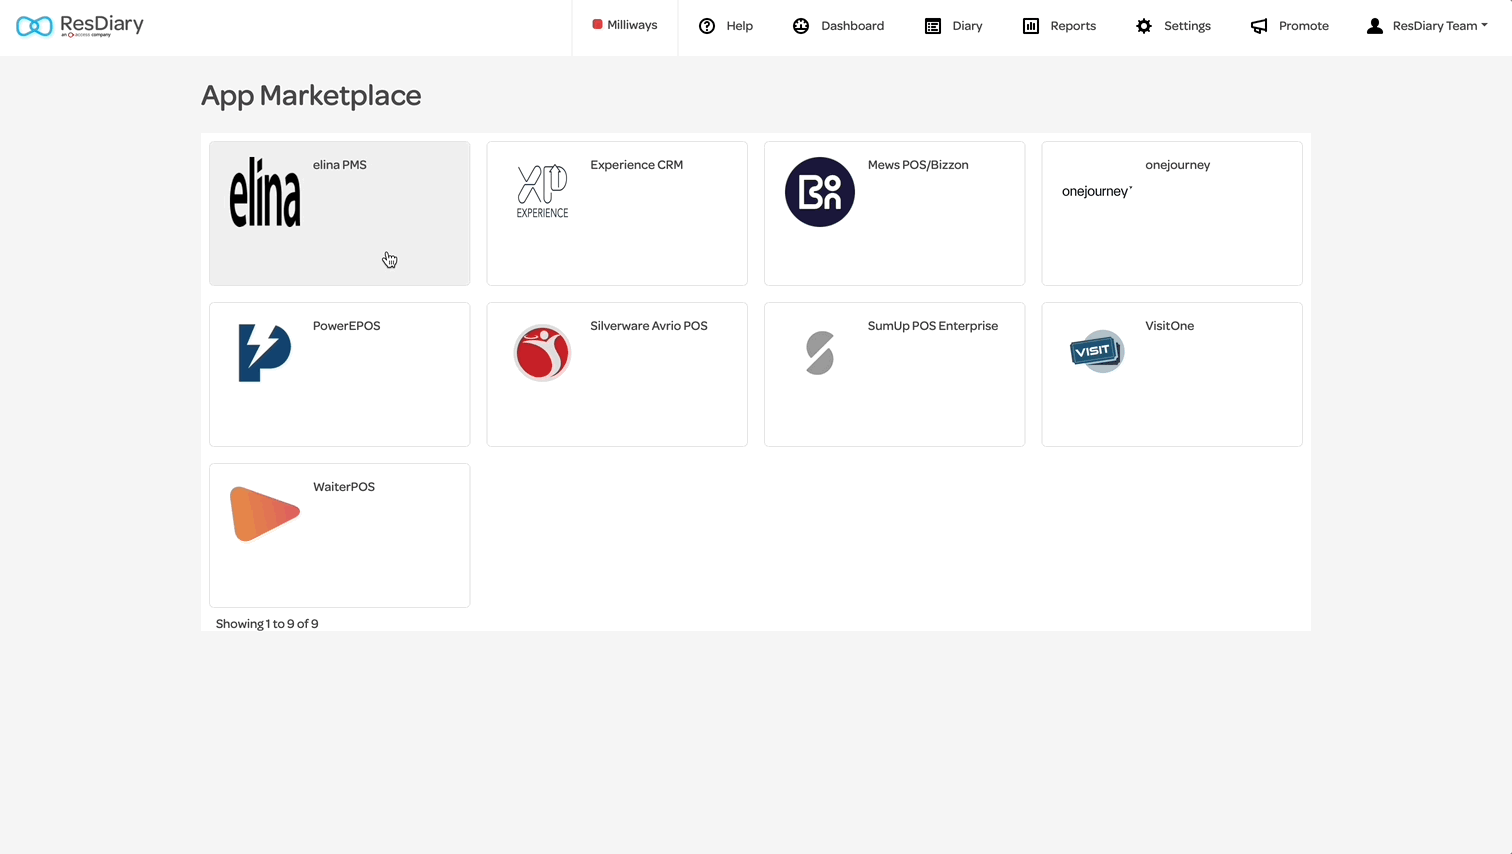Click the onejourney logo image
Screen dimensions: 1512x854
[x=1097, y=191]
